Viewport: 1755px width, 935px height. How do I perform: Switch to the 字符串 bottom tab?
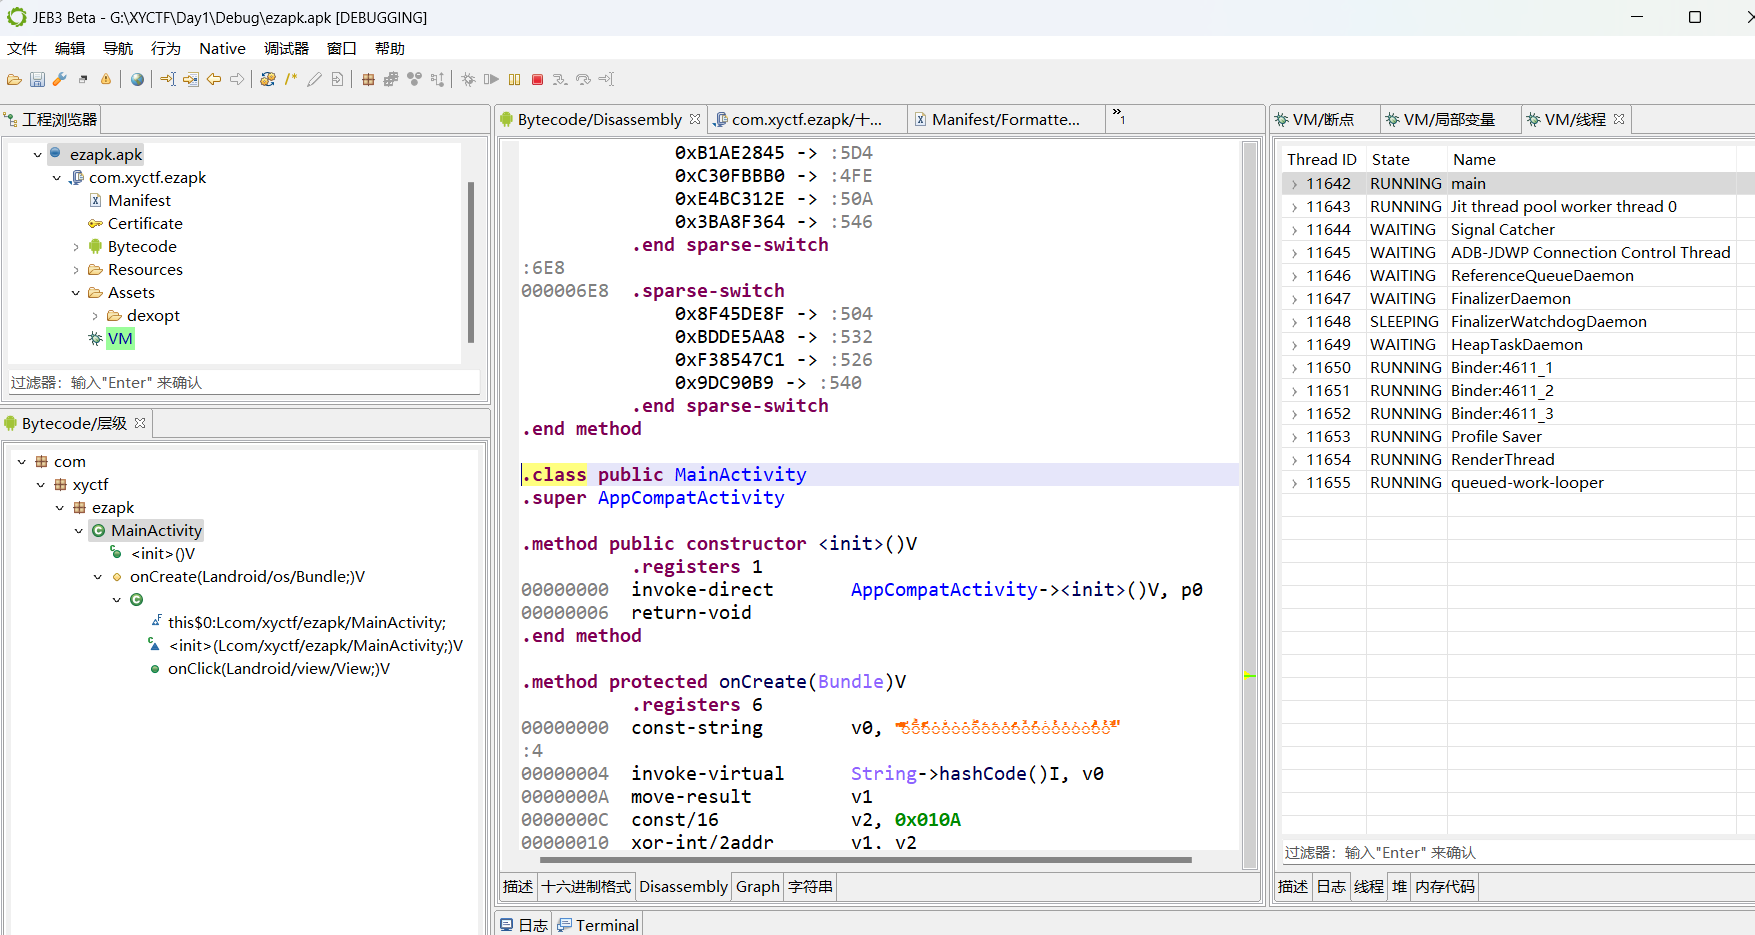tap(810, 887)
